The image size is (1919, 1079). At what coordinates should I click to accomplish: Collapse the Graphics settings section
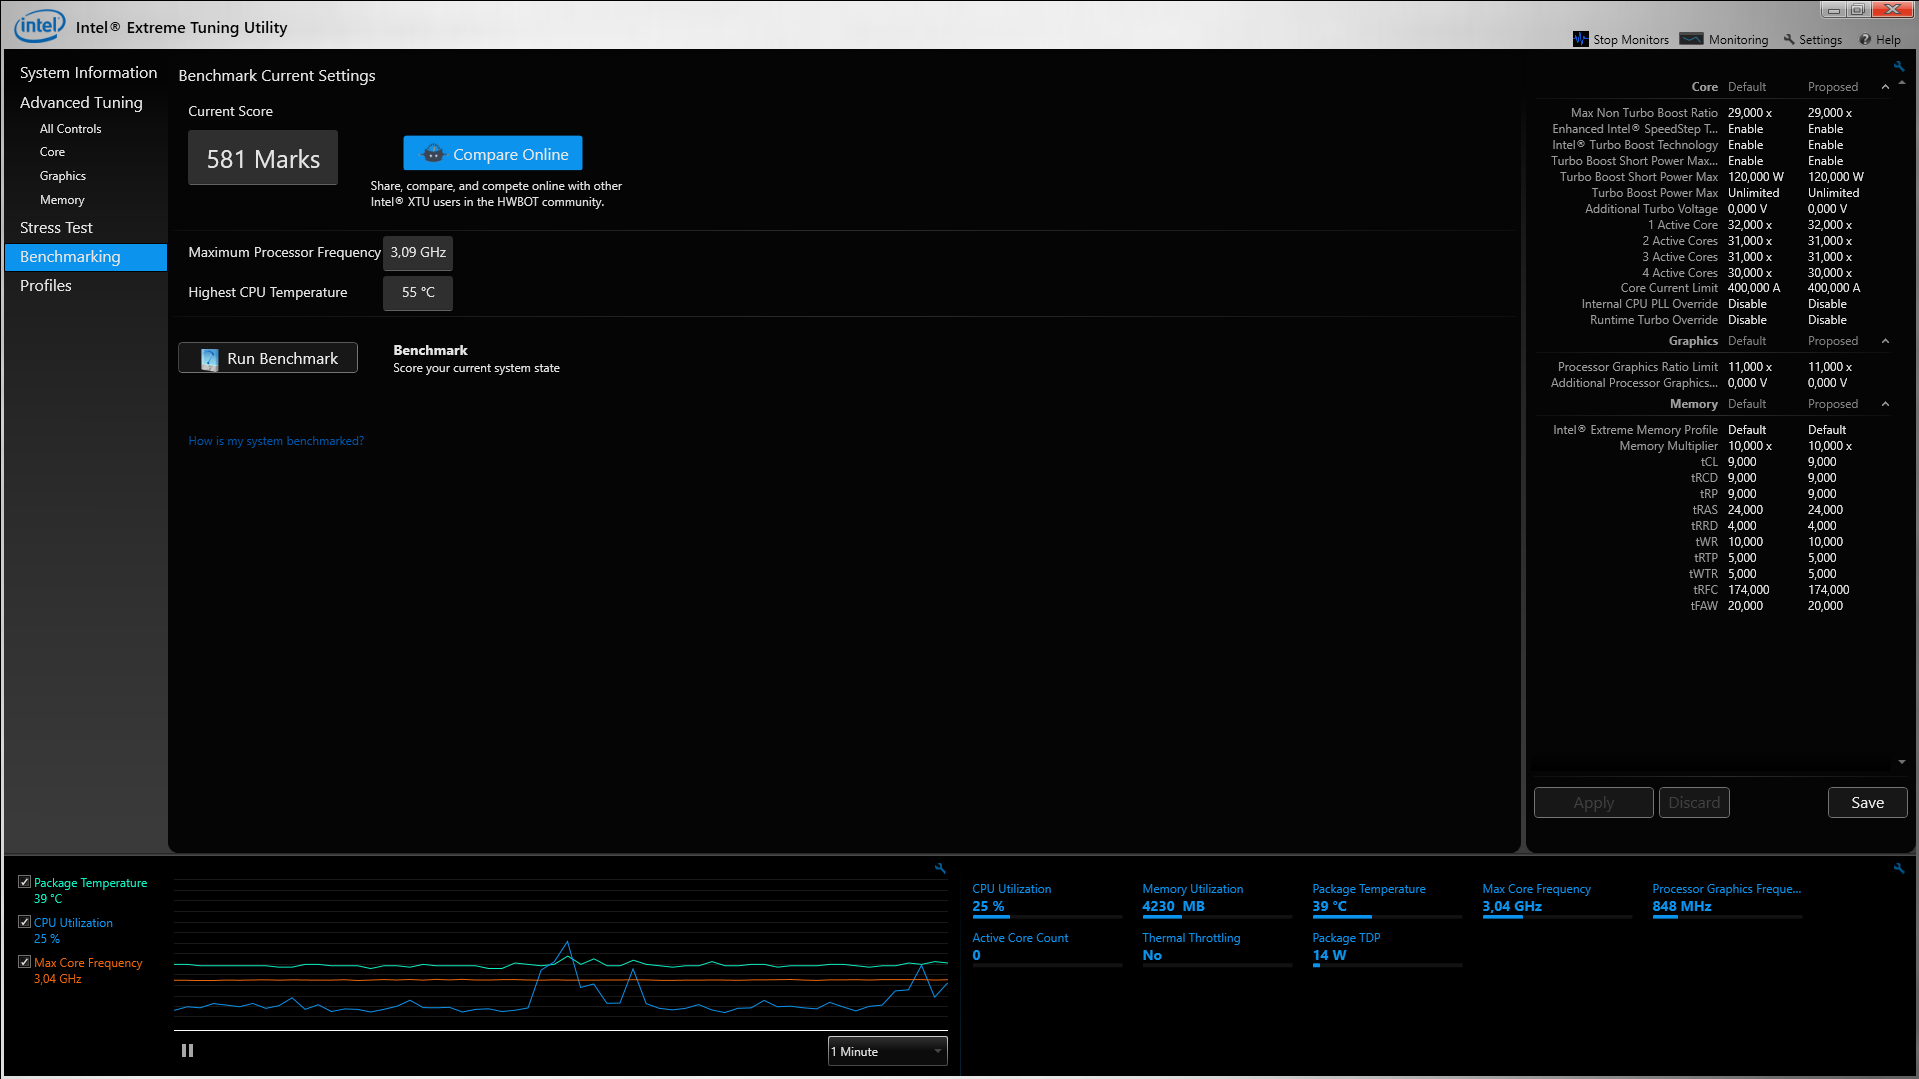(1885, 341)
